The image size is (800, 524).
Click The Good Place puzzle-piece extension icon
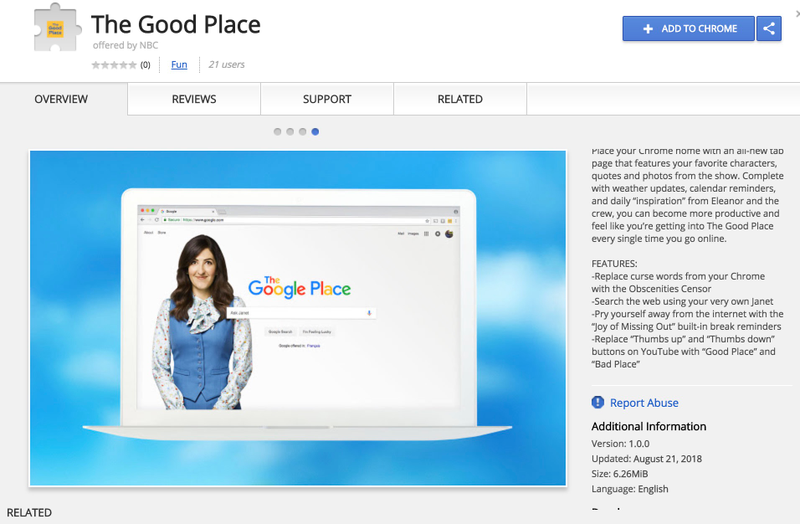point(57,28)
